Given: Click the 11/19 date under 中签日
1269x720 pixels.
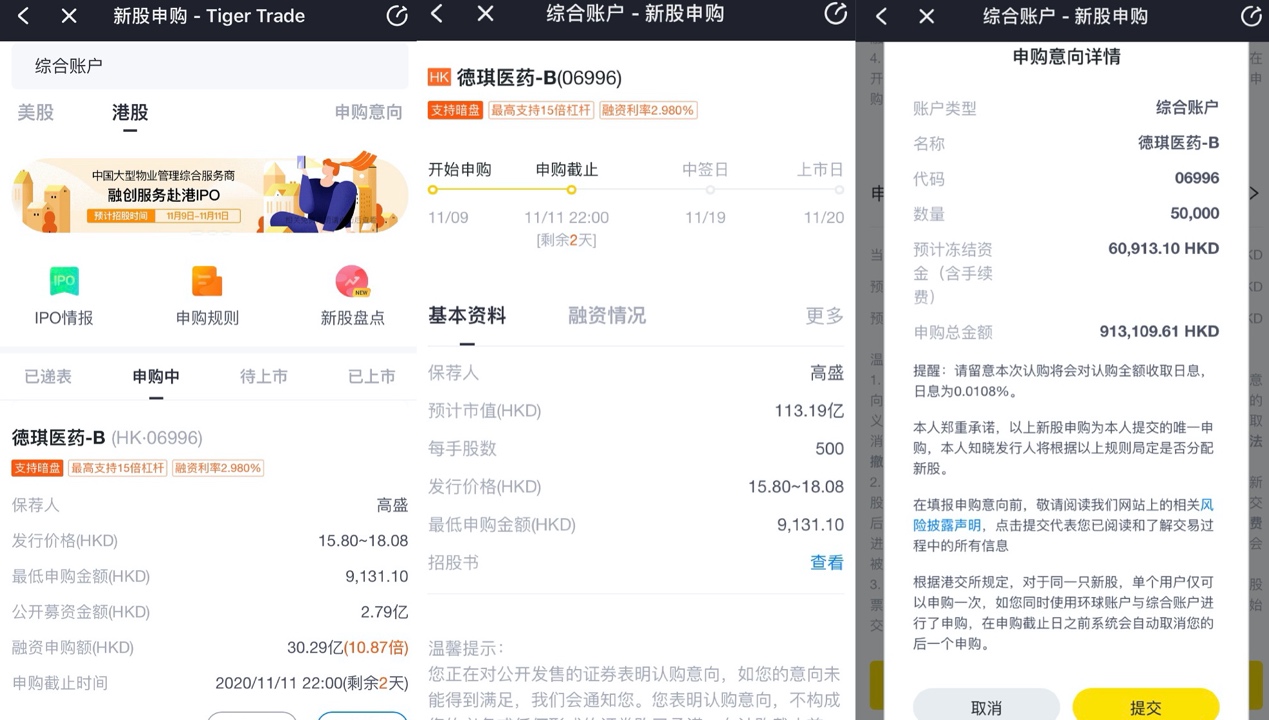Looking at the screenshot, I should (x=705, y=218).
